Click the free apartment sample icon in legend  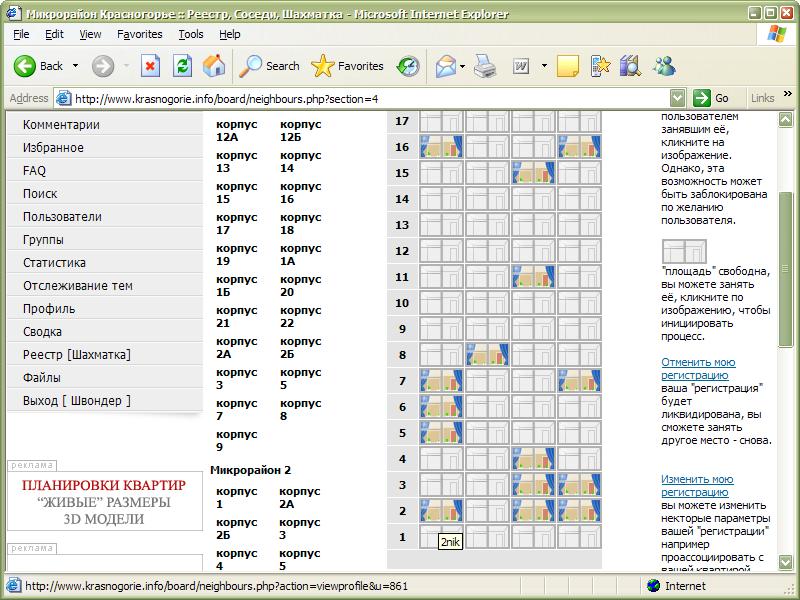684,252
